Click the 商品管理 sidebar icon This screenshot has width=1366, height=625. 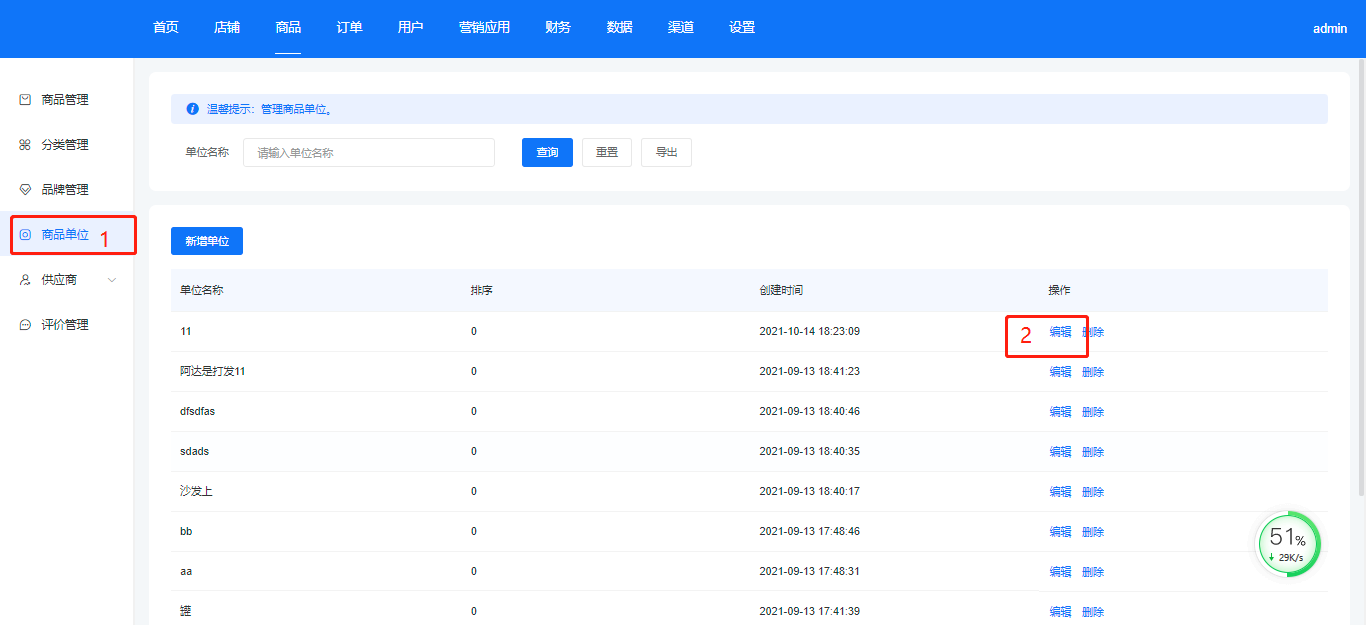(x=26, y=100)
